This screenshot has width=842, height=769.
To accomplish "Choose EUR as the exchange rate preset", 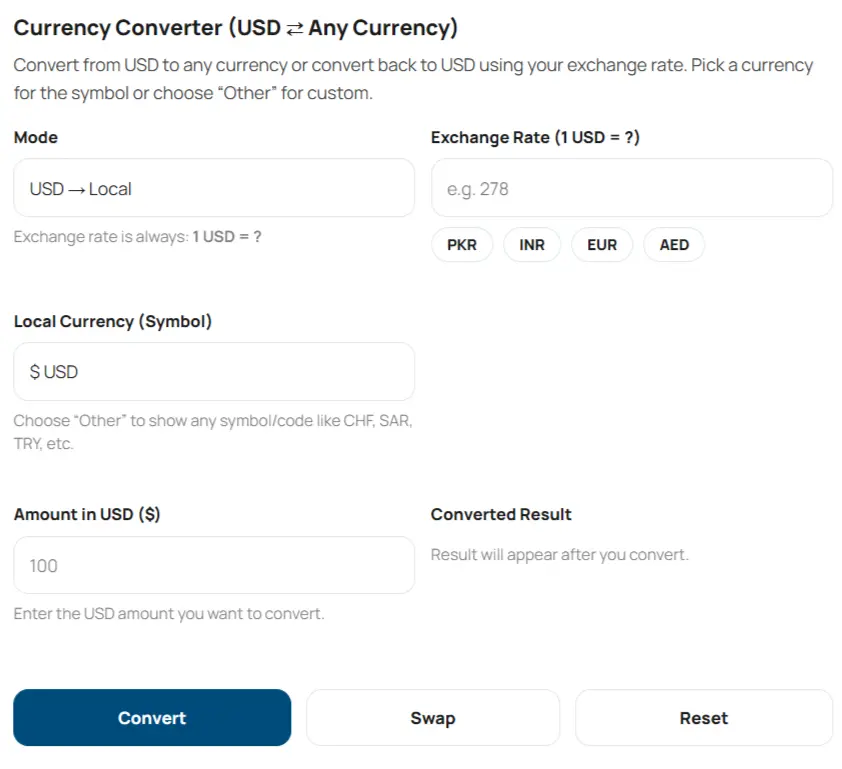I will coord(602,244).
